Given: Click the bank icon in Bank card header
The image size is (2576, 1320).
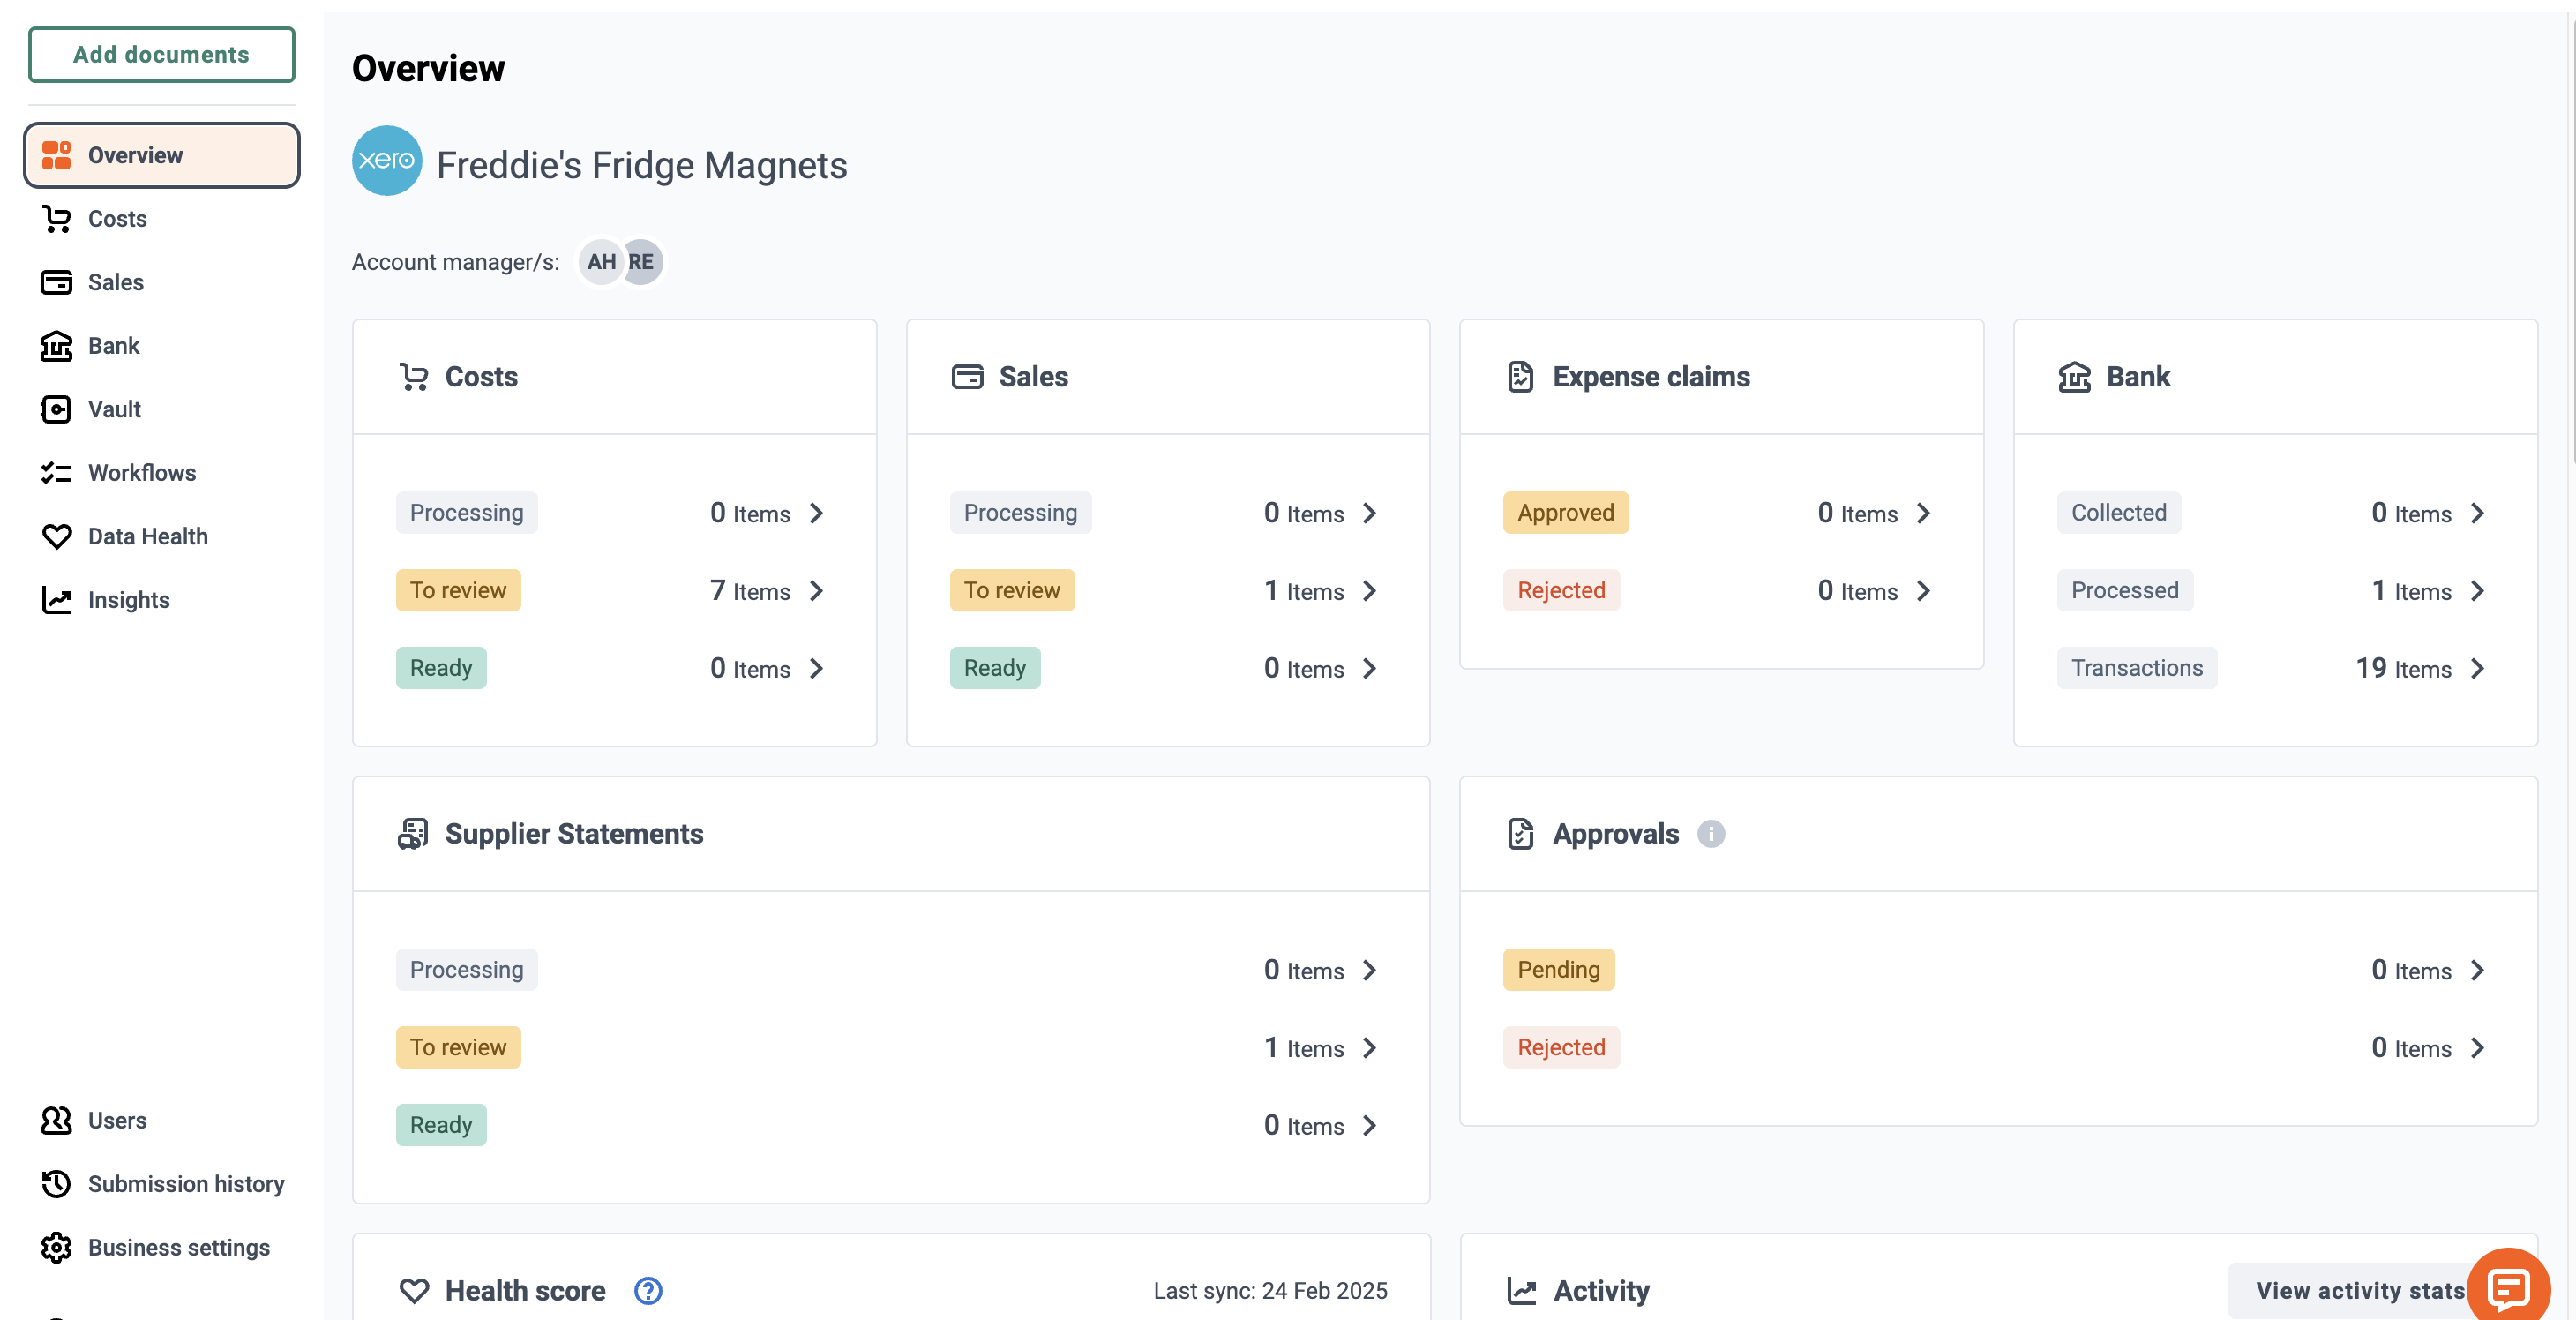Looking at the screenshot, I should pos(2074,377).
